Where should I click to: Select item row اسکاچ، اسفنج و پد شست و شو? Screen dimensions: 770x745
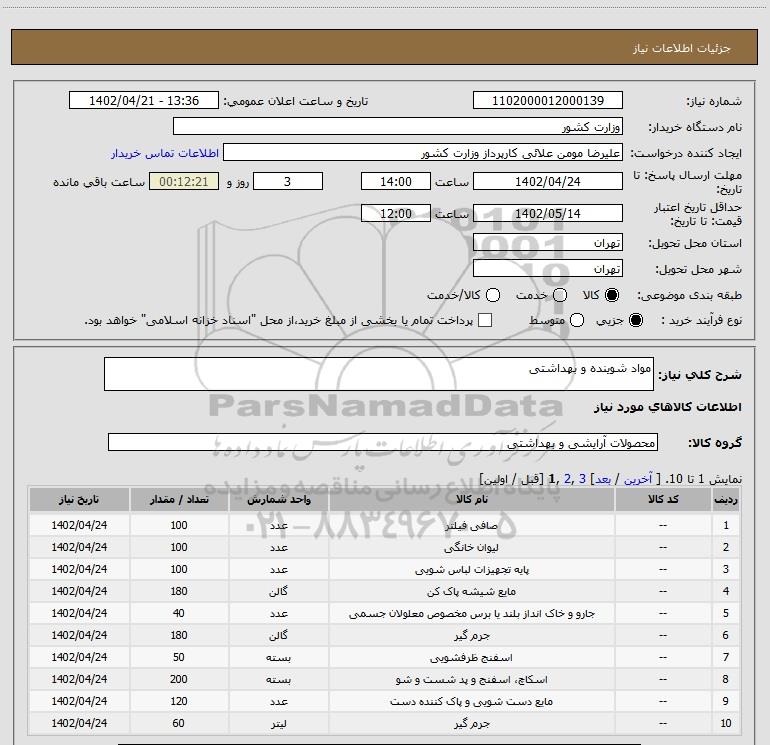384,679
